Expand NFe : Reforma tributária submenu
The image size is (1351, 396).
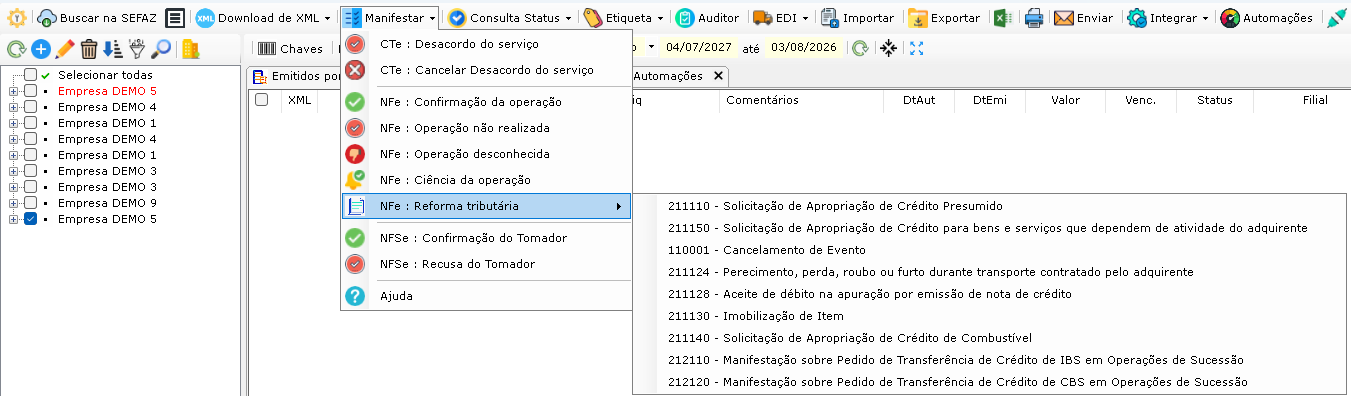pos(486,206)
